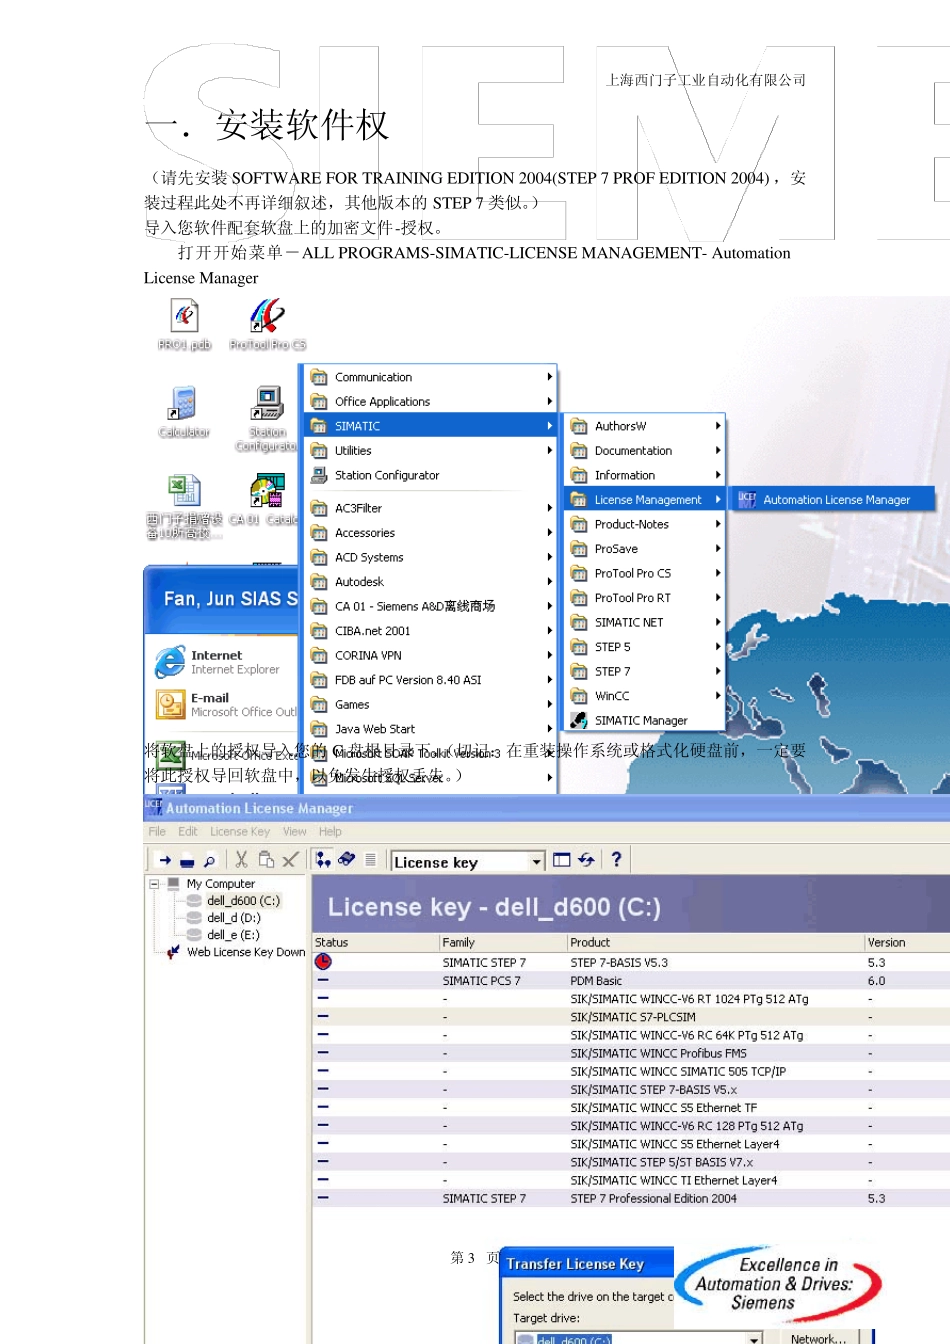
Task: Select STEP 7-BASIS V5.3 license row
Action: point(631,962)
